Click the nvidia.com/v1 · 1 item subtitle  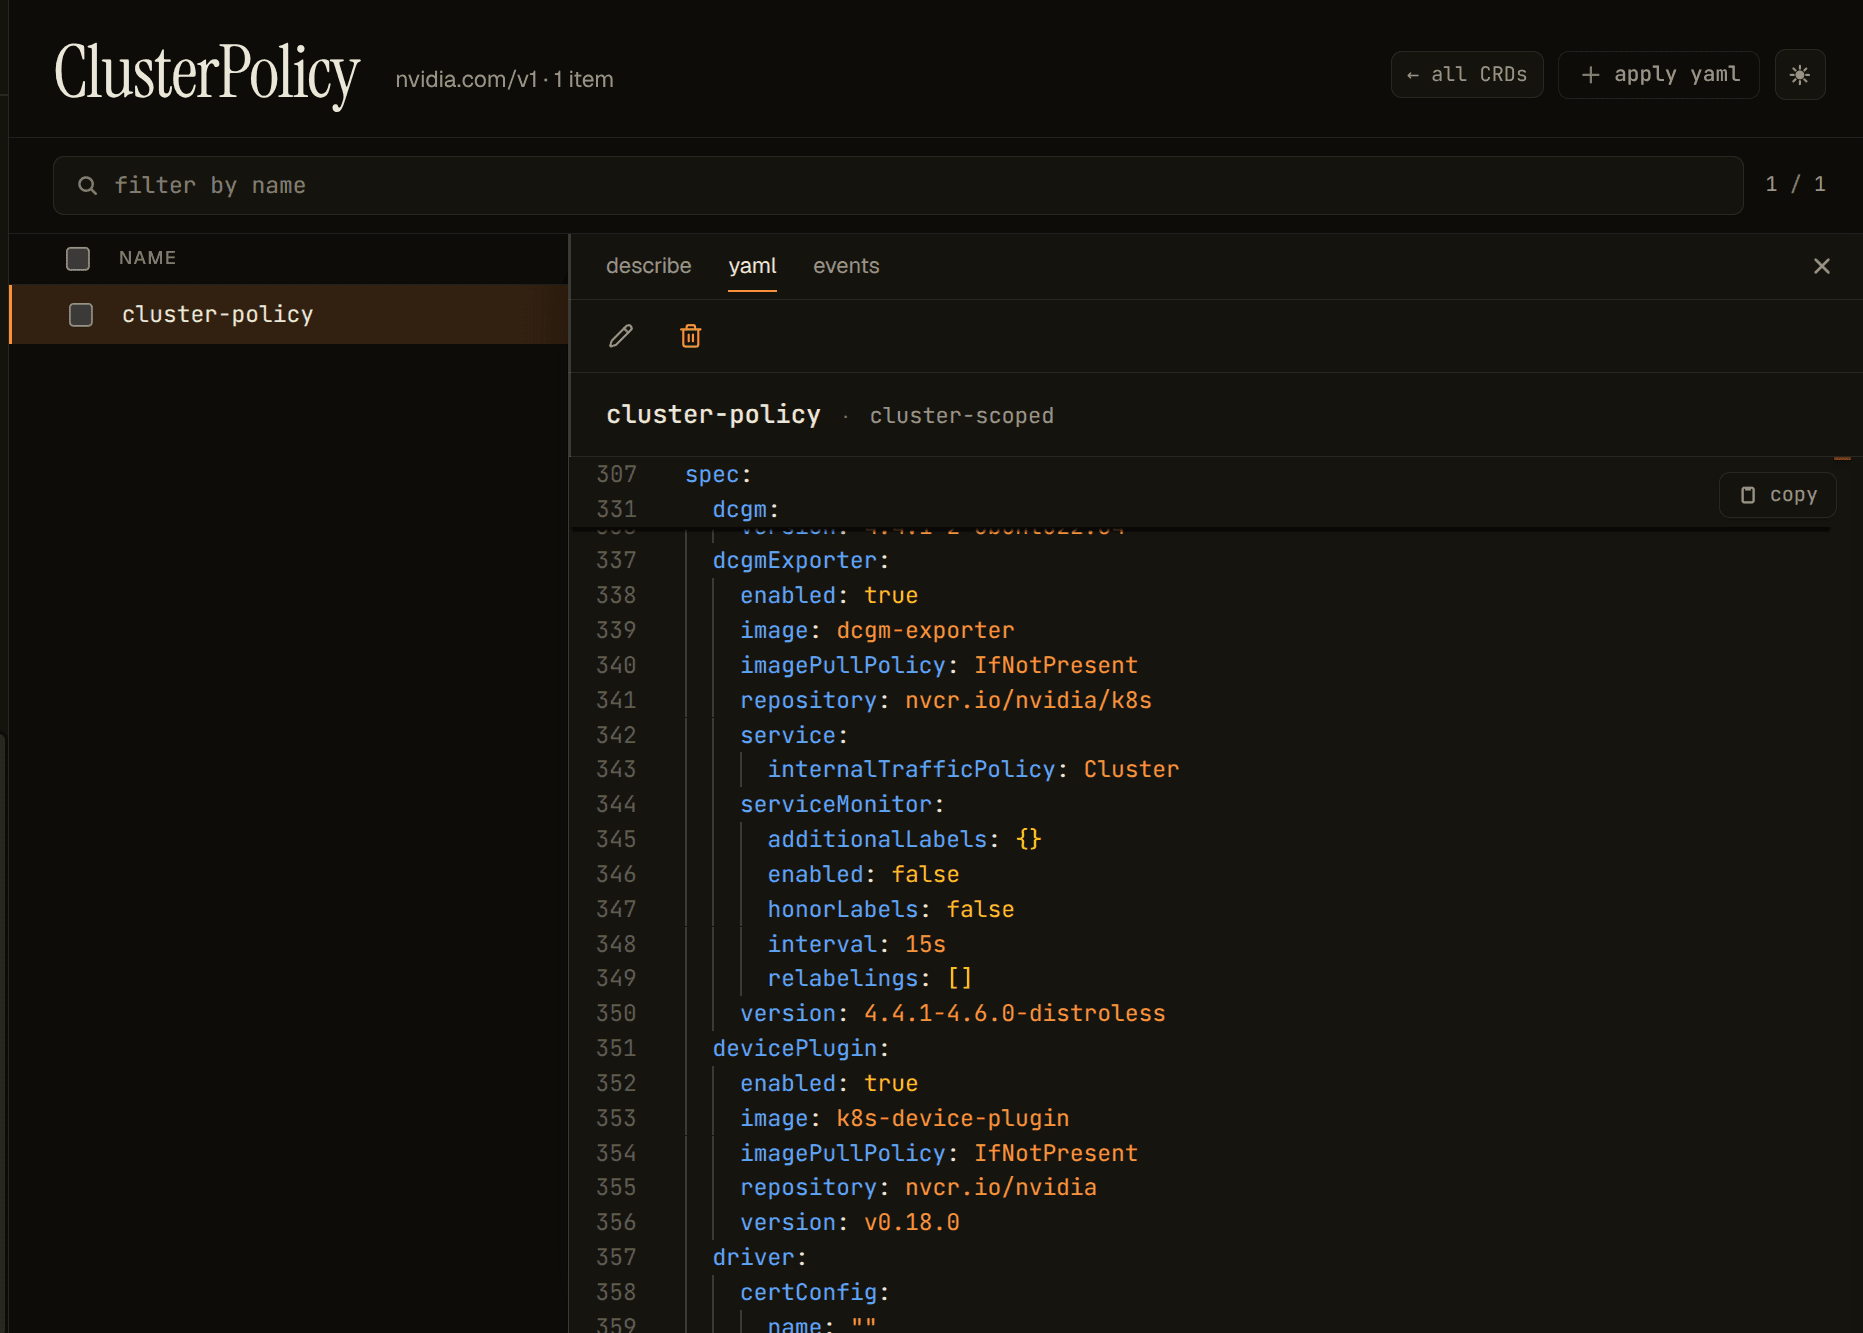504,80
